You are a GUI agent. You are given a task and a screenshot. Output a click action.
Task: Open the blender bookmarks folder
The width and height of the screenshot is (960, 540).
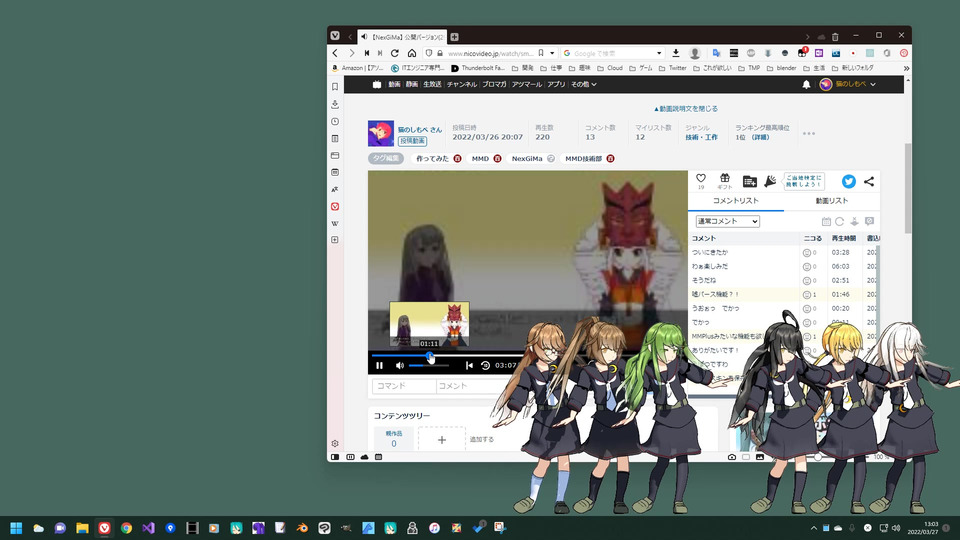781,68
